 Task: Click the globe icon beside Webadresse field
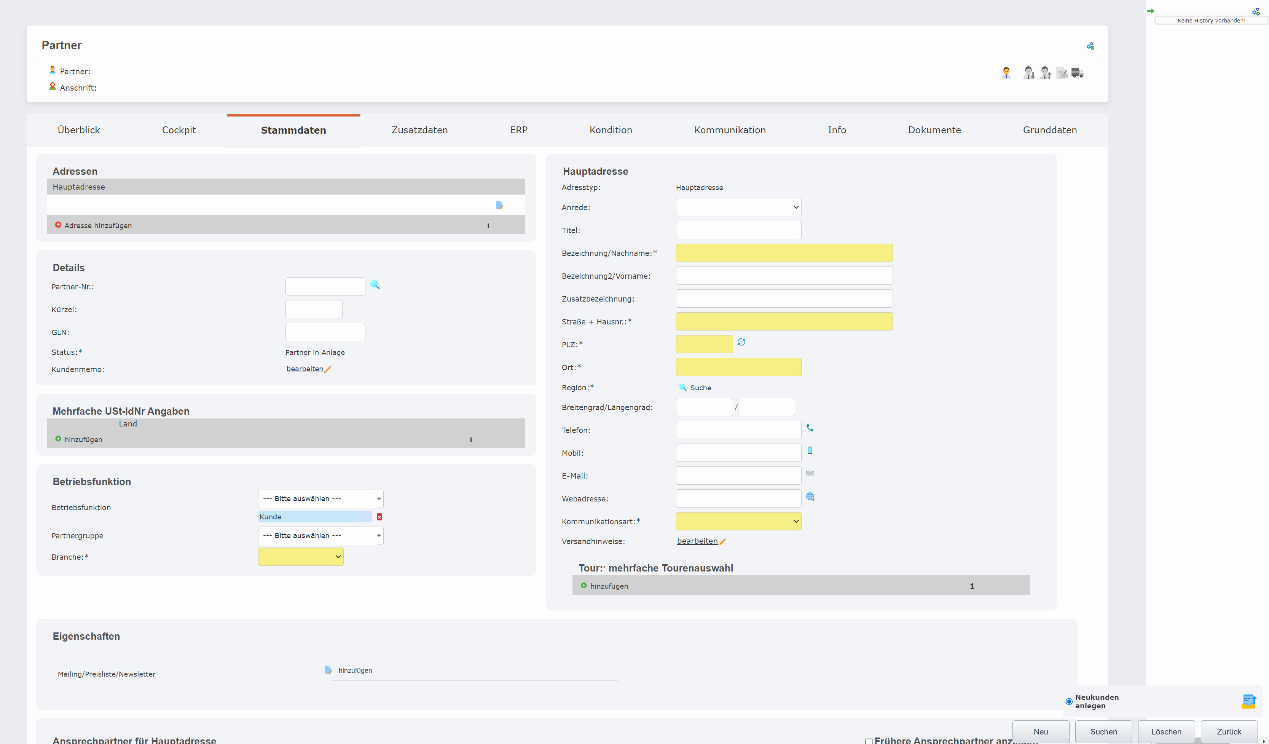click(811, 496)
